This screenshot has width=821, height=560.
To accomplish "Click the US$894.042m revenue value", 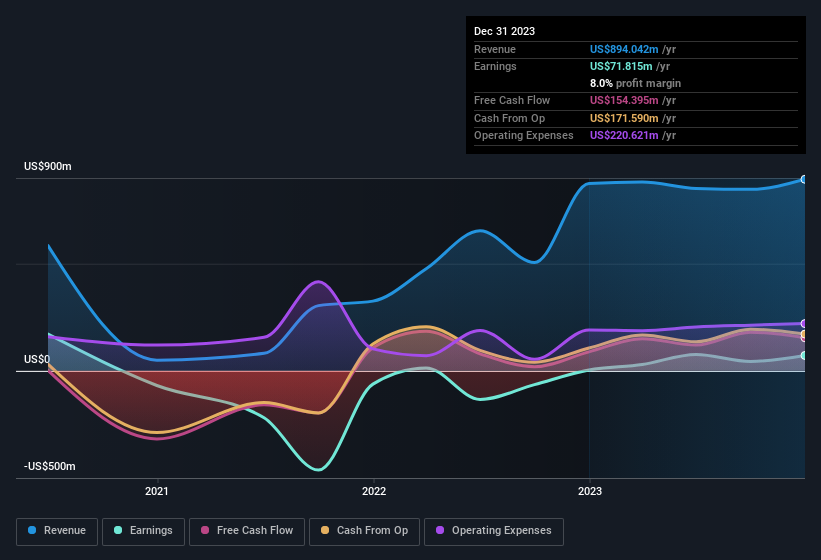I will click(x=624, y=49).
